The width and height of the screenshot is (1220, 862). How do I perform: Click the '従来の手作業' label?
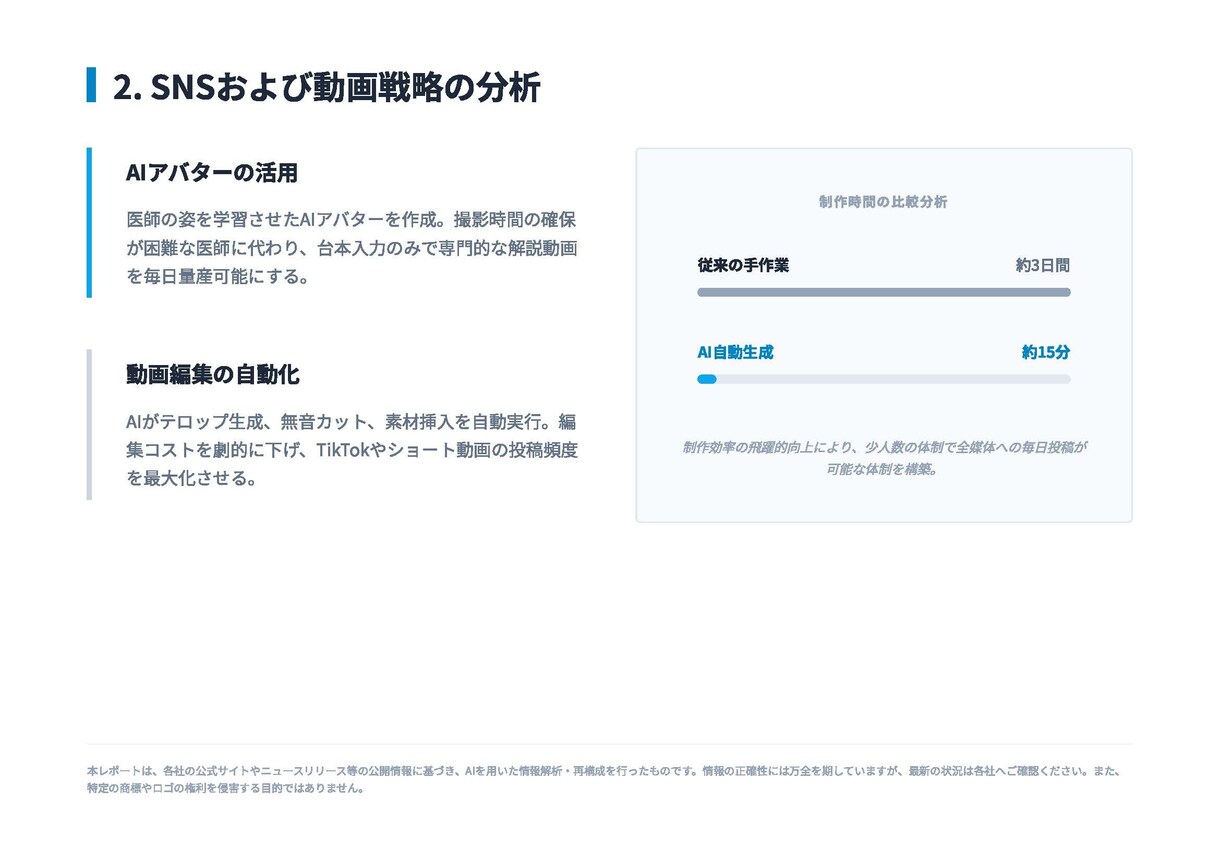click(743, 265)
